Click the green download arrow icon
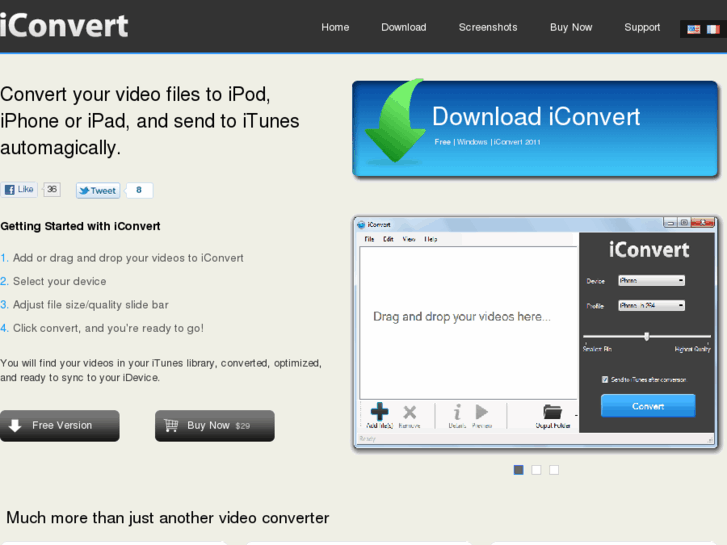The image size is (727, 545). tap(395, 121)
